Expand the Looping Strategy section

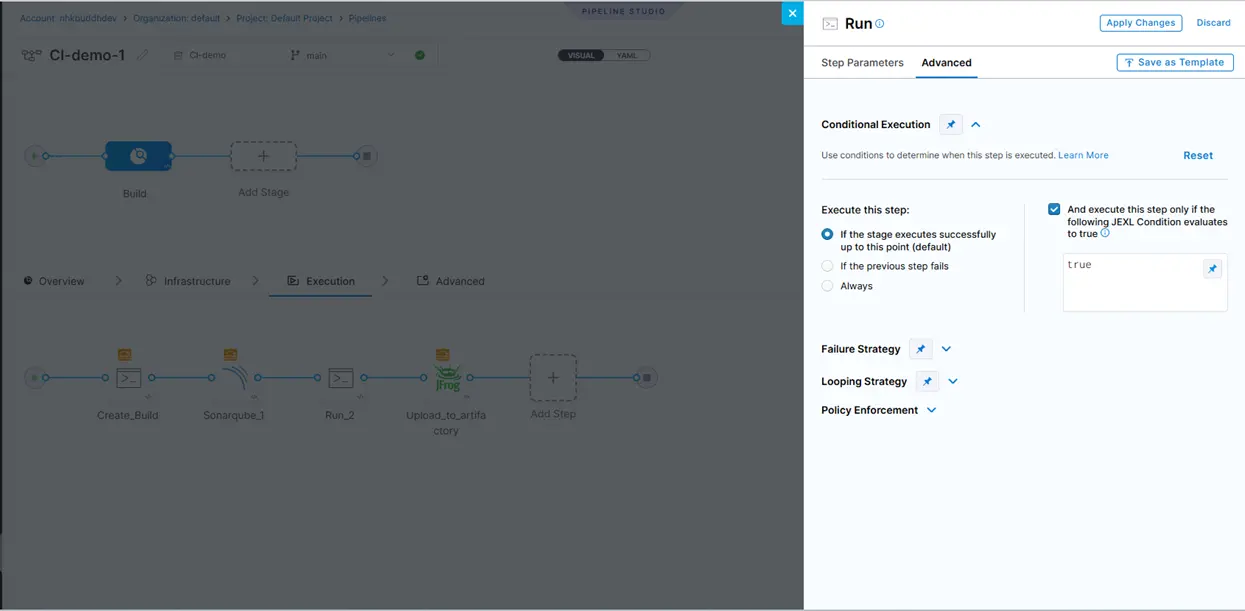(x=953, y=381)
